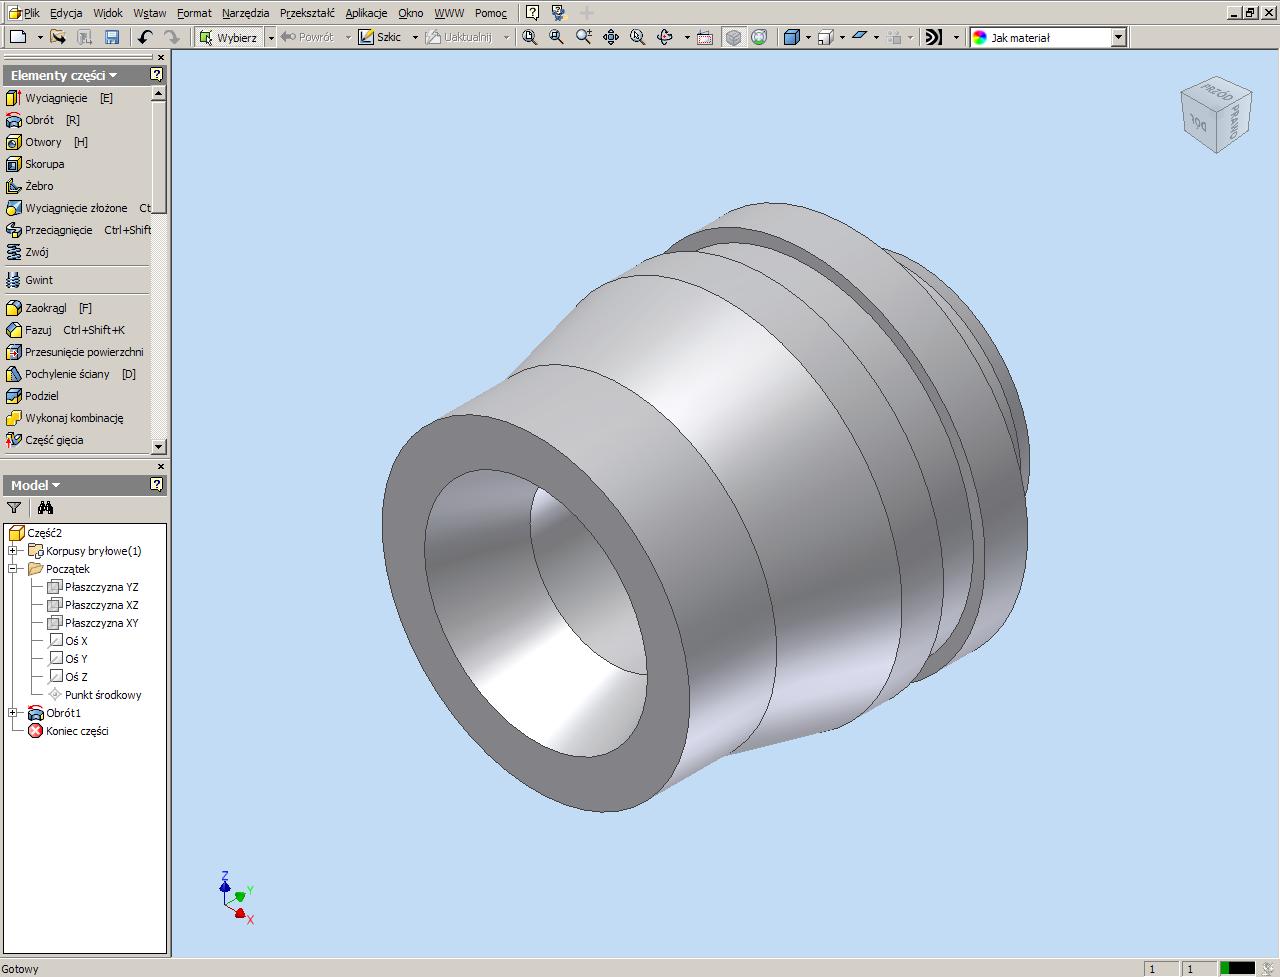Select the Otwory (holes) tool

(46, 142)
